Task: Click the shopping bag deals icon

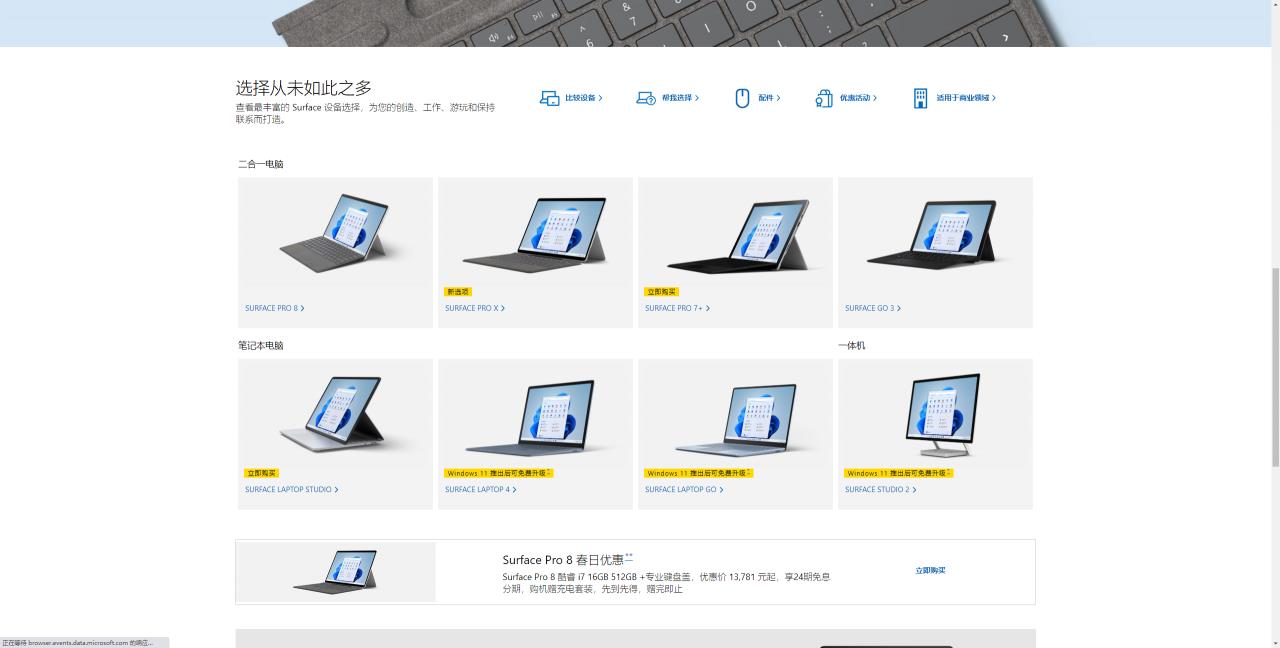Action: [823, 98]
